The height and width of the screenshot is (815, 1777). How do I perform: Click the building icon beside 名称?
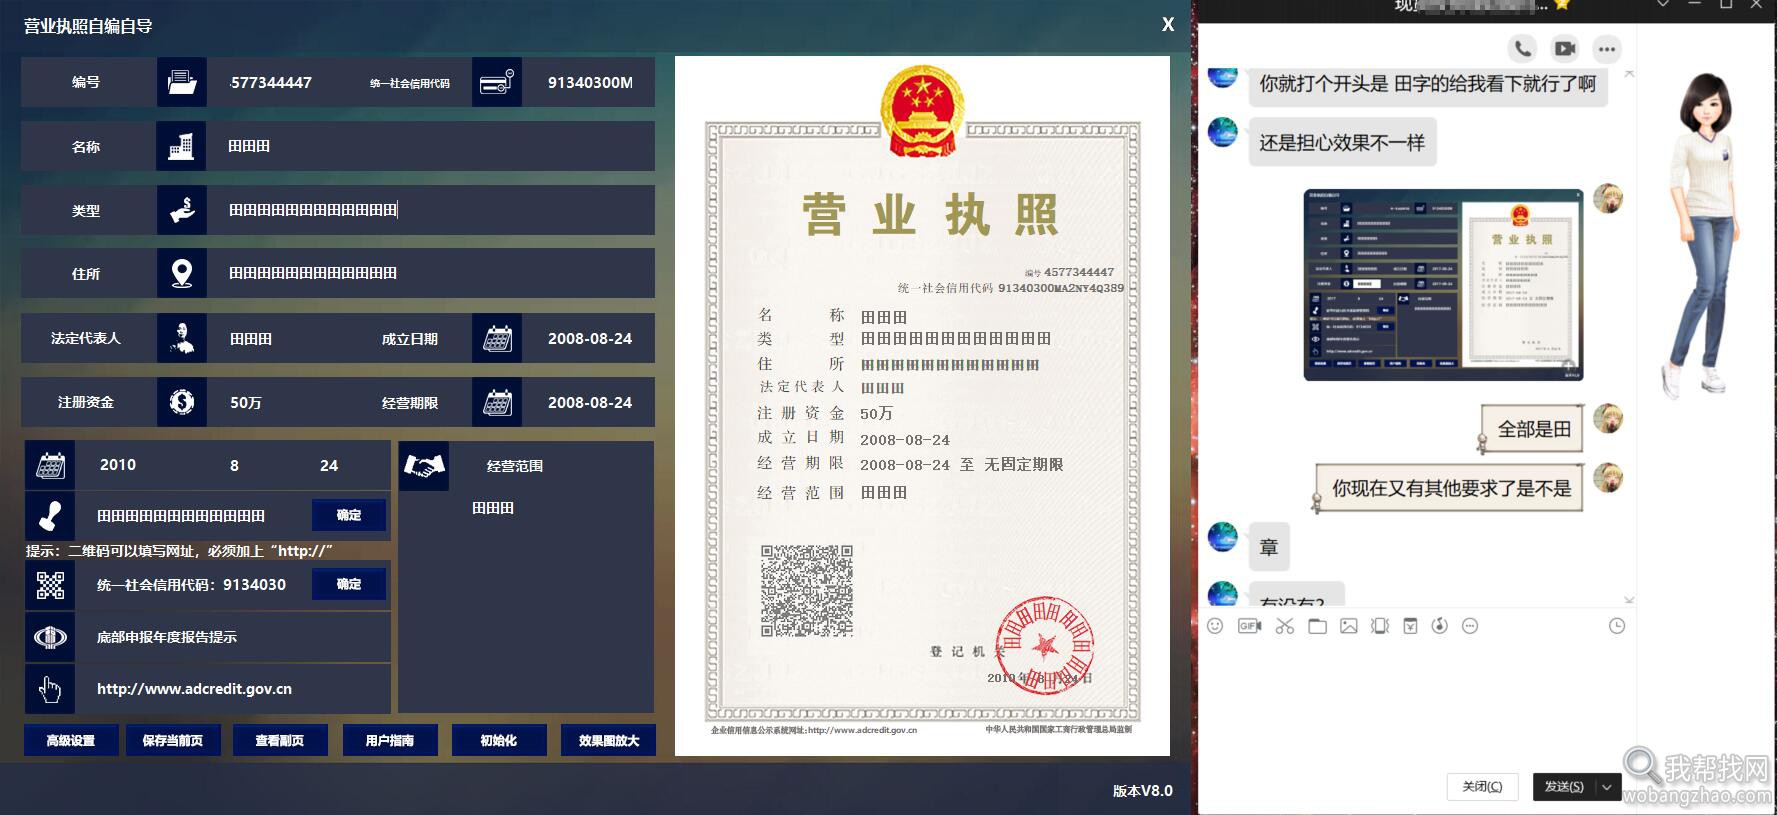(182, 146)
